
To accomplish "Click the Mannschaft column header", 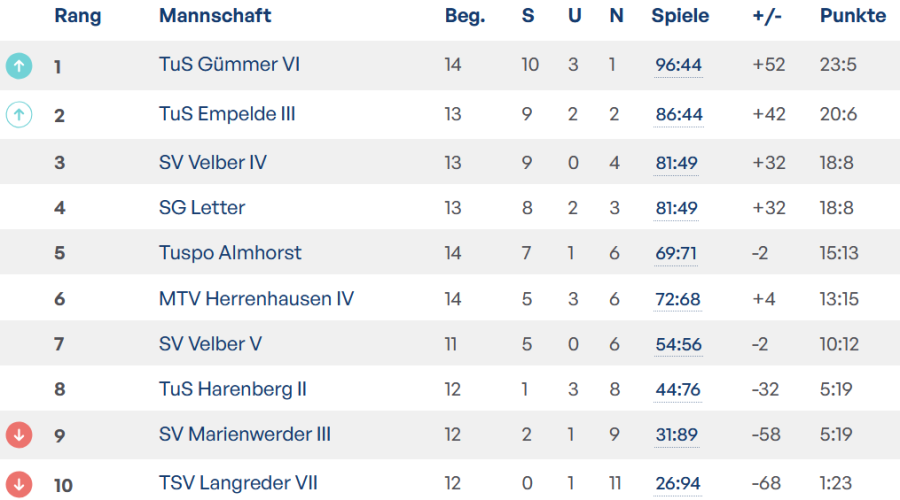I will tap(215, 16).
